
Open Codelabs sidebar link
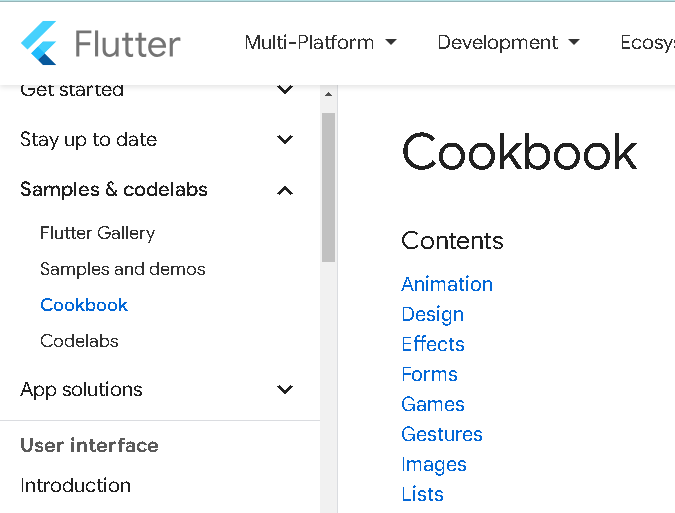pos(79,341)
